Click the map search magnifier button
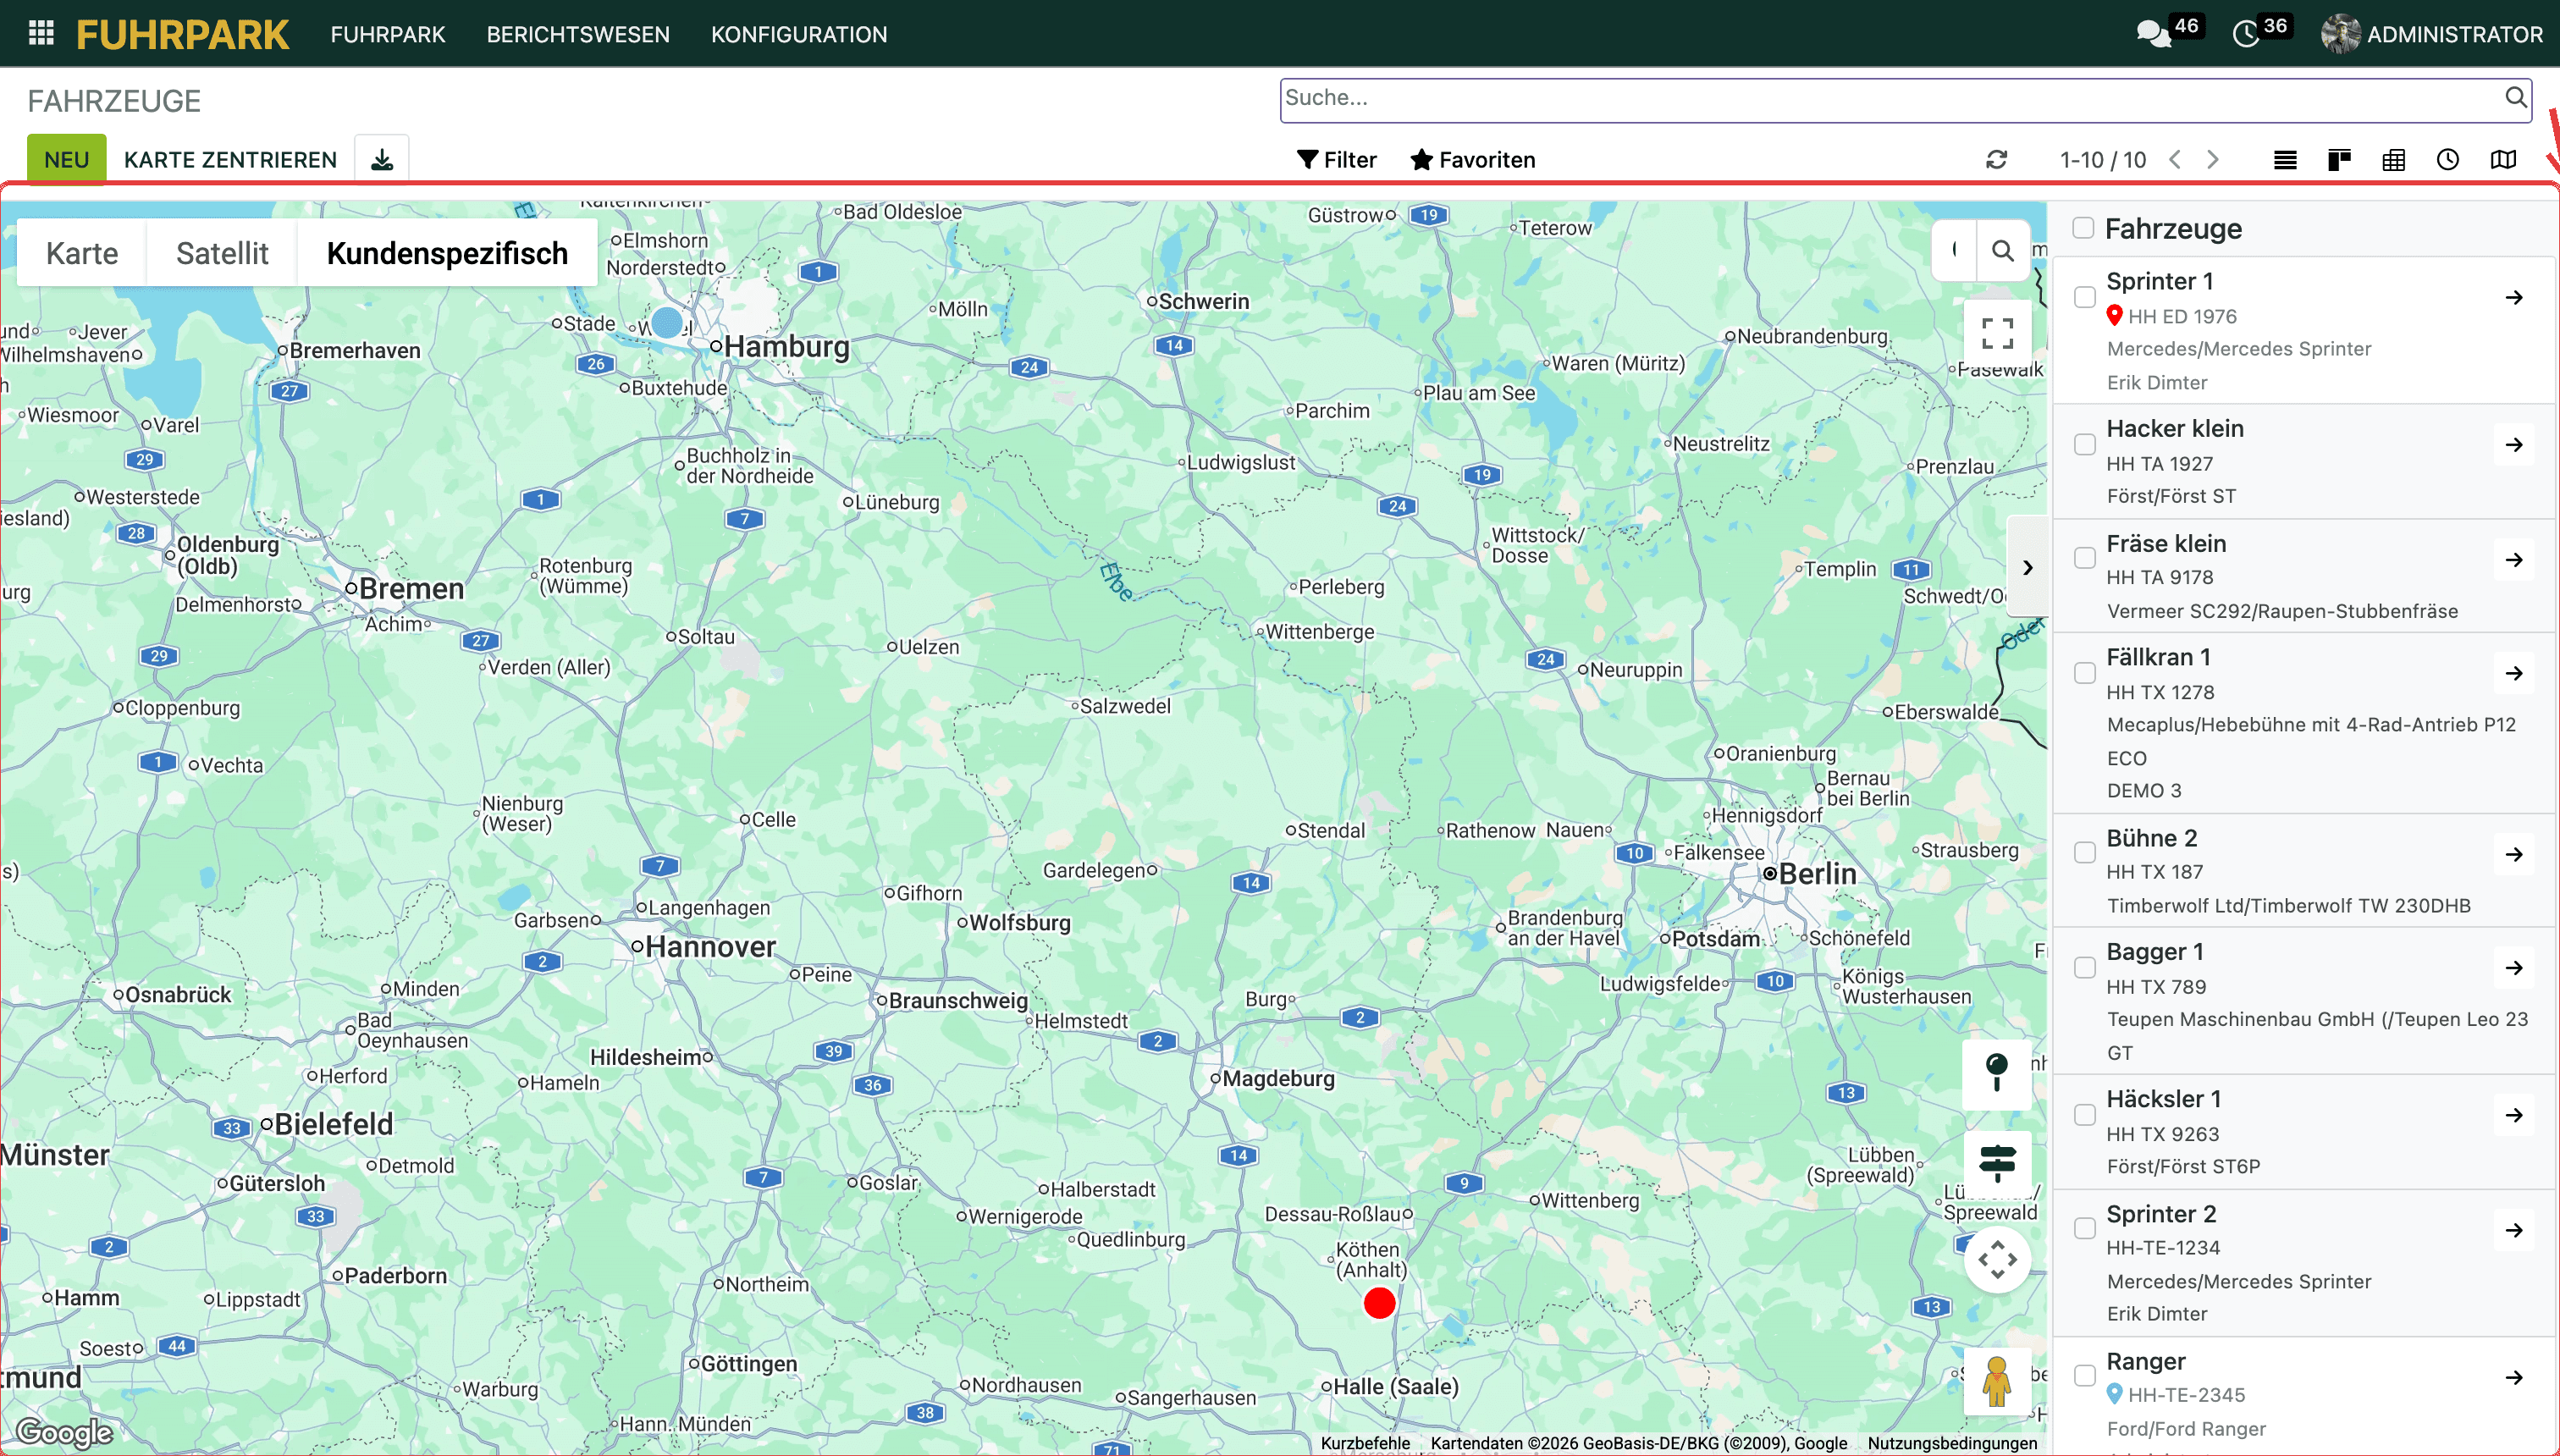This screenshot has height=1456, width=2560. (x=2002, y=251)
